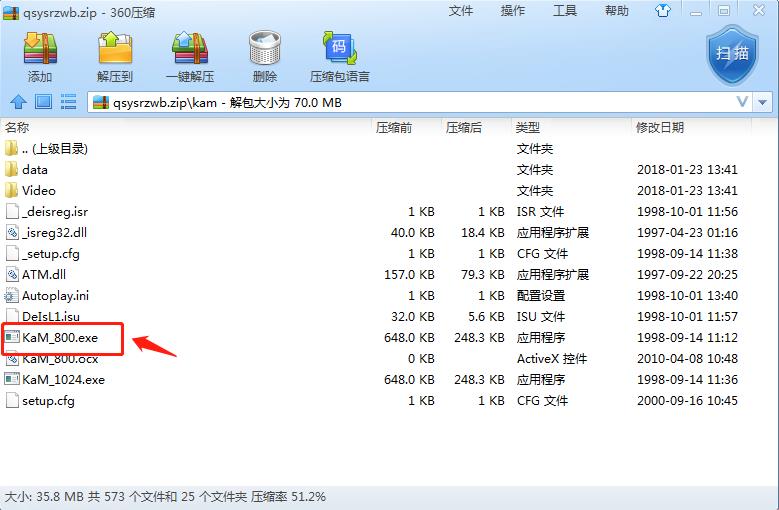
Task: Sort by 修改日期 column header
Action: coord(660,127)
